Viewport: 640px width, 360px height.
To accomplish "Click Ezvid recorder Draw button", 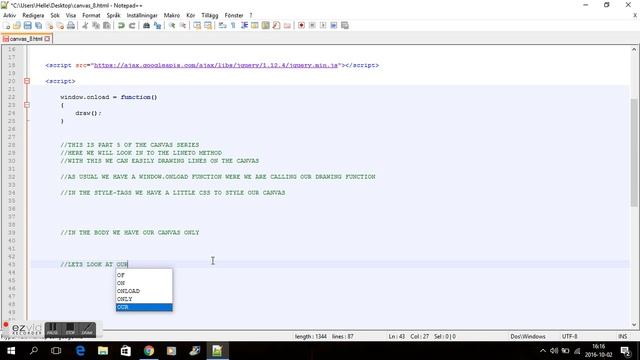I will pos(87,329).
